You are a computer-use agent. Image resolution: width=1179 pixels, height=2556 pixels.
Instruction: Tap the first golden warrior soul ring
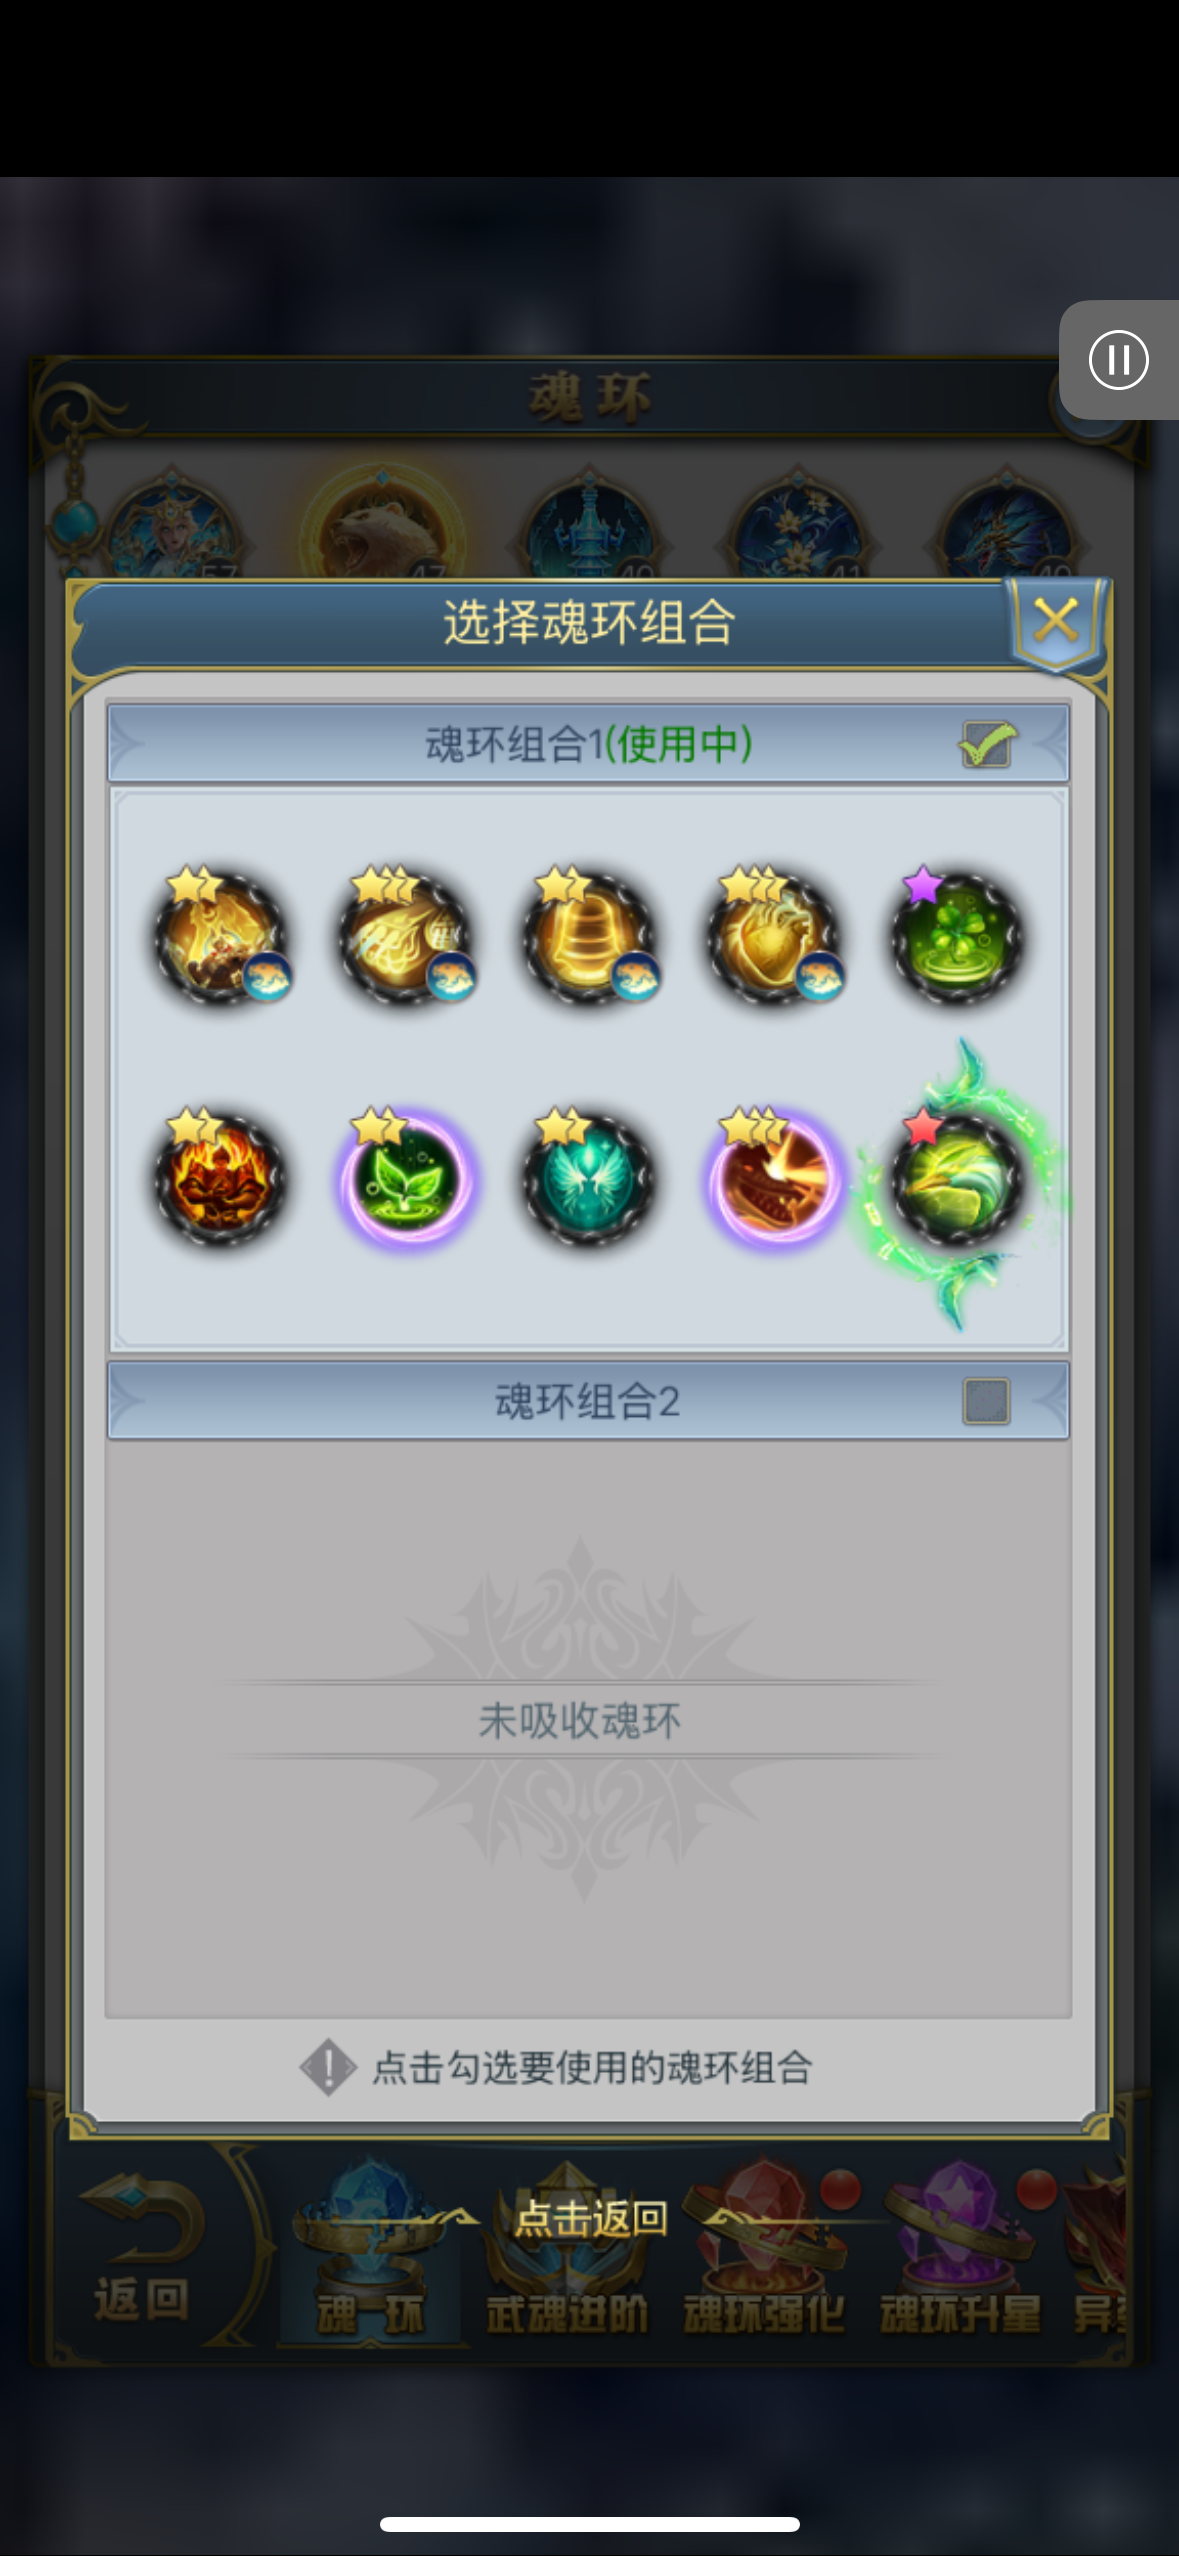pyautogui.click(x=220, y=937)
